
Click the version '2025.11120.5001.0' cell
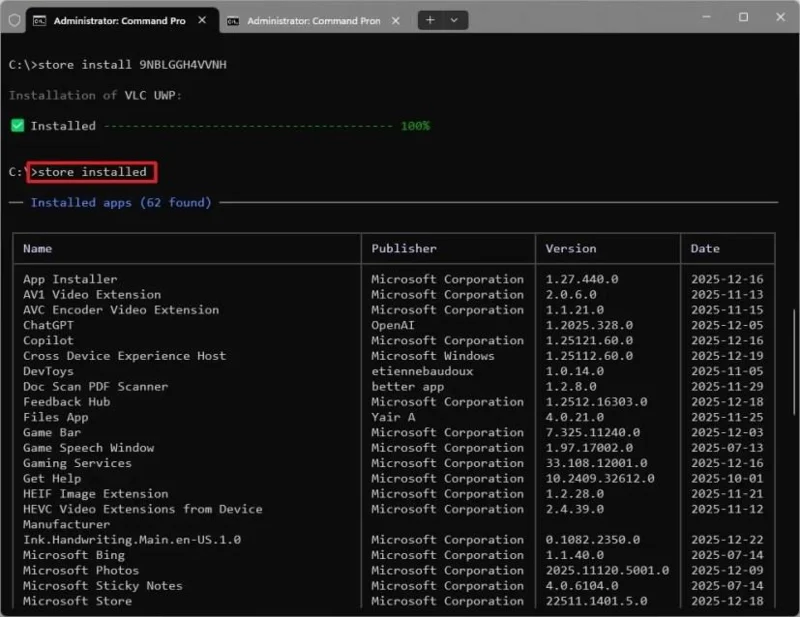pos(607,570)
